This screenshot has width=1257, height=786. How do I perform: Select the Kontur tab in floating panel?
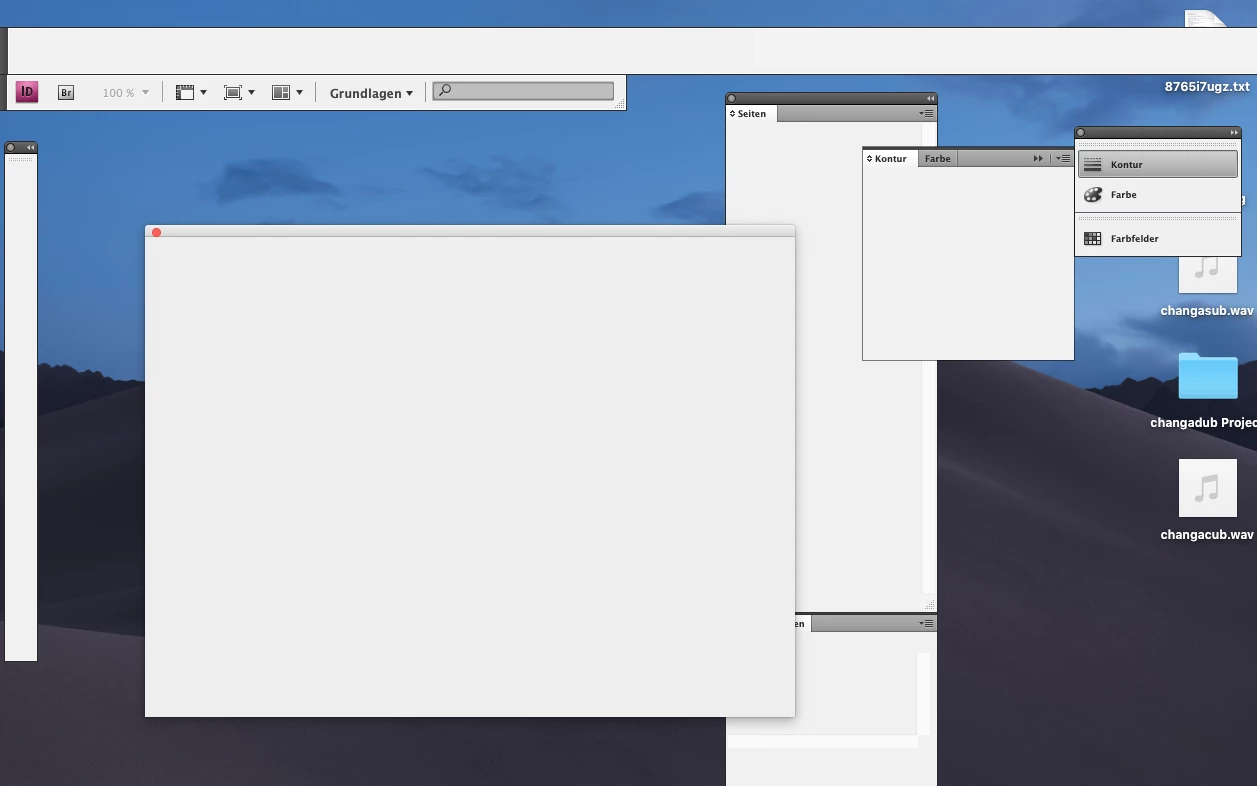(889, 158)
